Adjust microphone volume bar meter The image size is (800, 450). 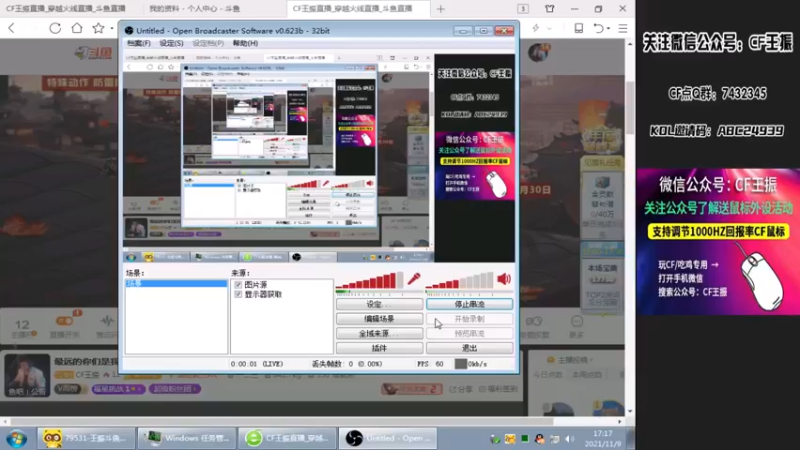click(x=370, y=280)
